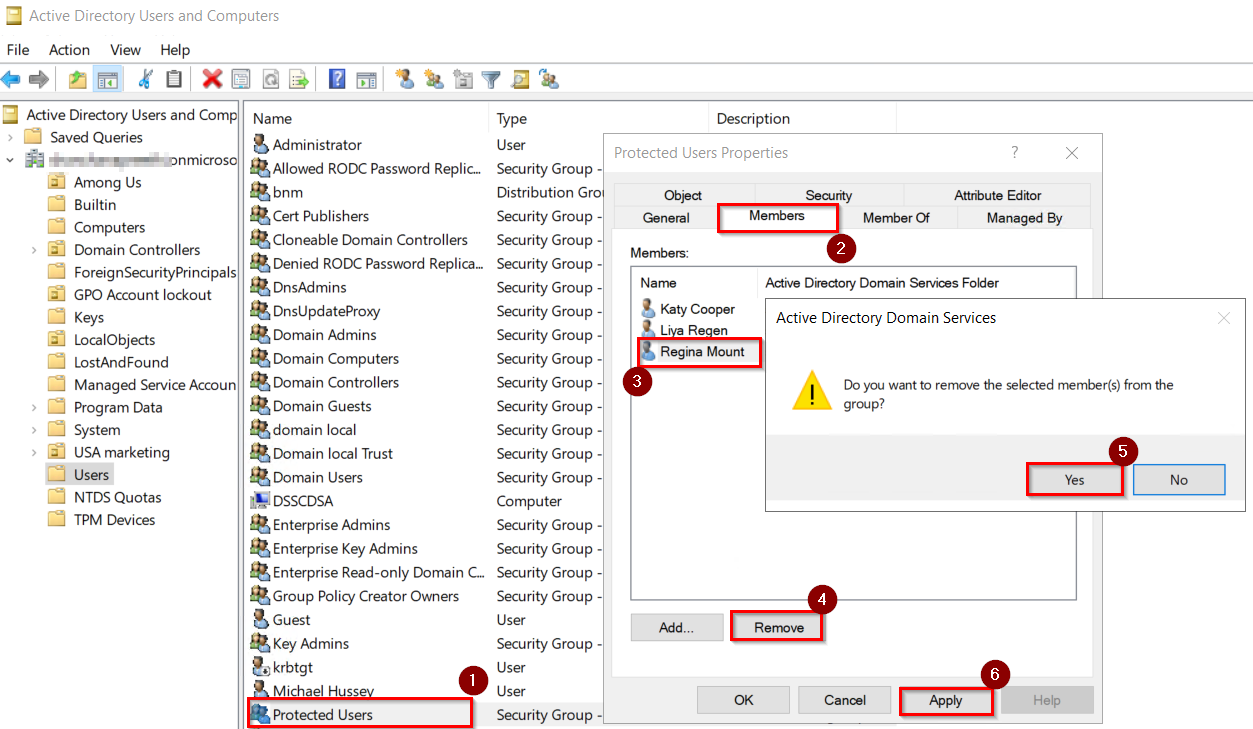
Task: Open the Action menu
Action: (x=69, y=49)
